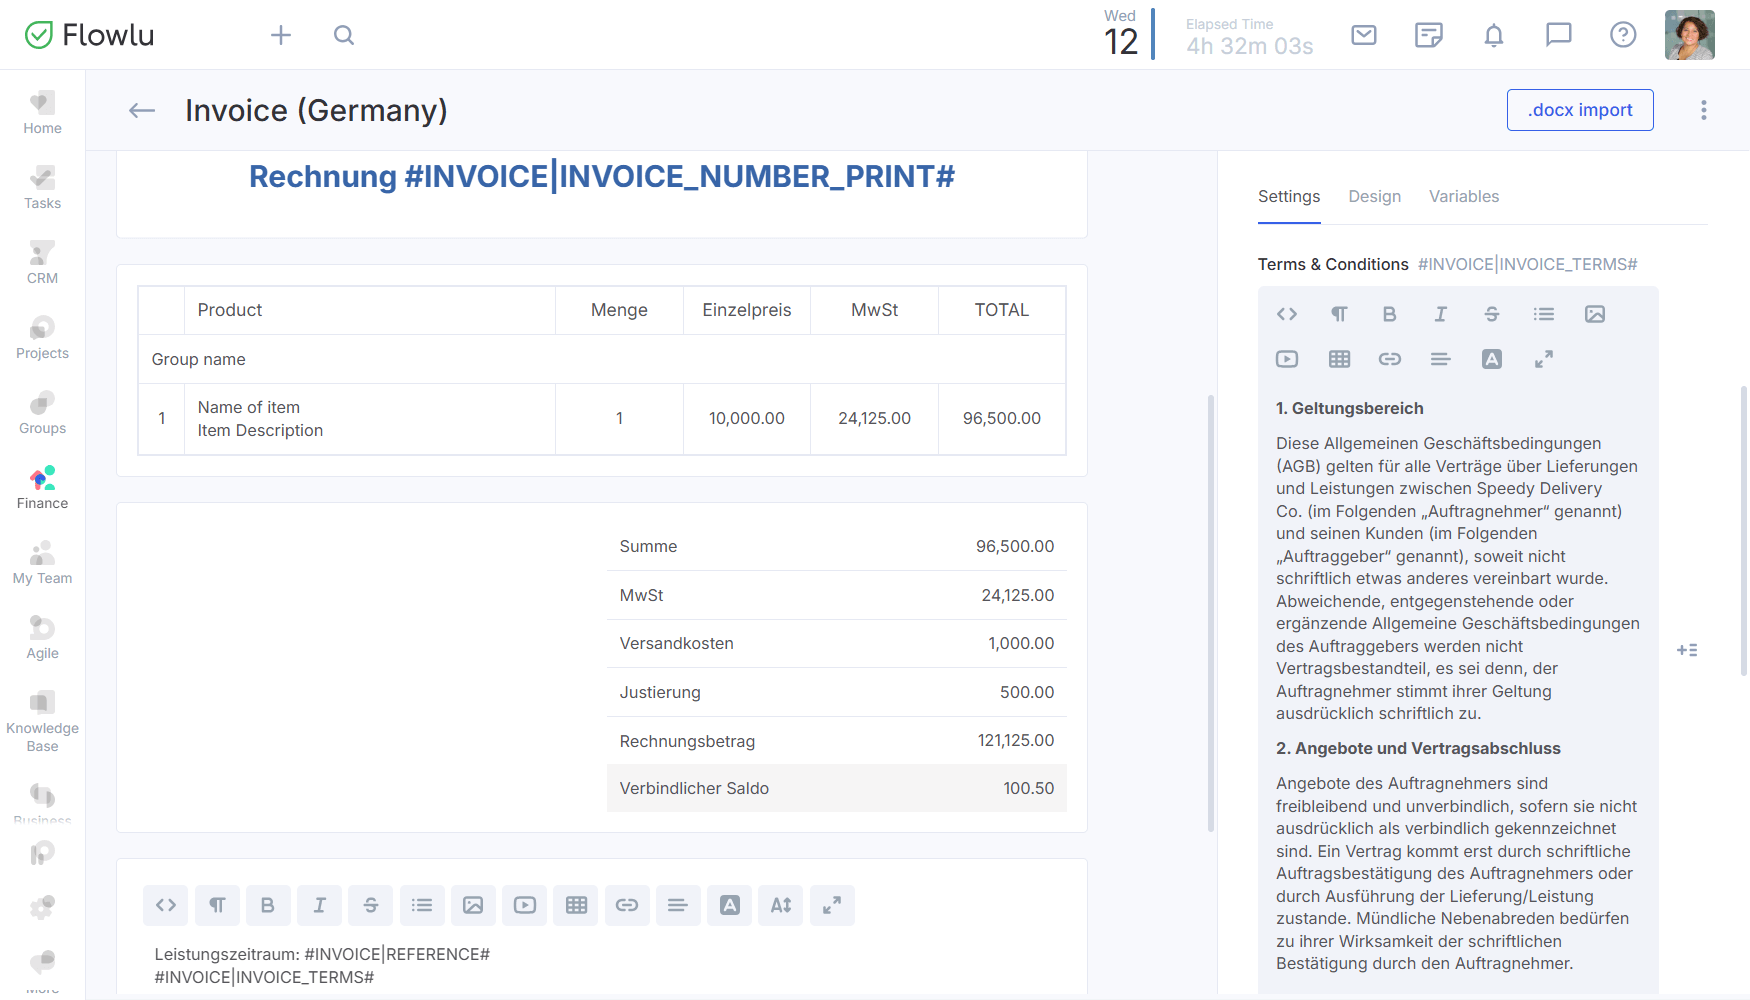Viewport: 1750px width, 1000px height.
Task: Click the Geltungsbereich heading in Terms
Action: coord(1349,408)
